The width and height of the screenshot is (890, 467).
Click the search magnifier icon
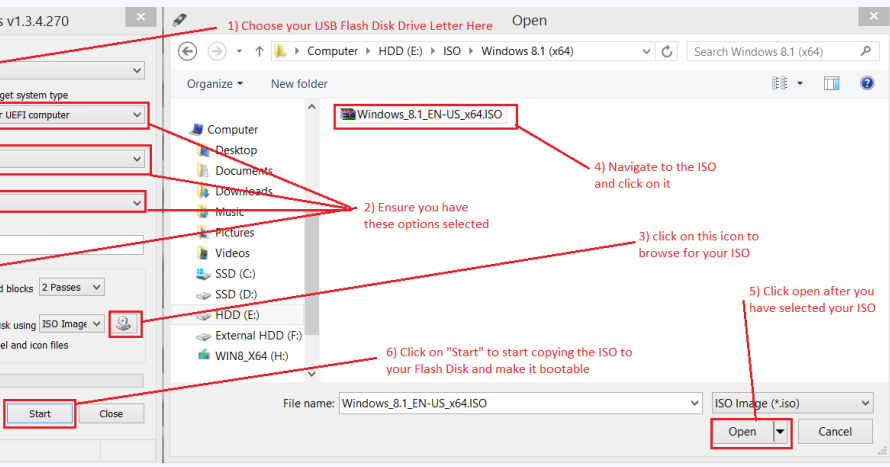[865, 51]
